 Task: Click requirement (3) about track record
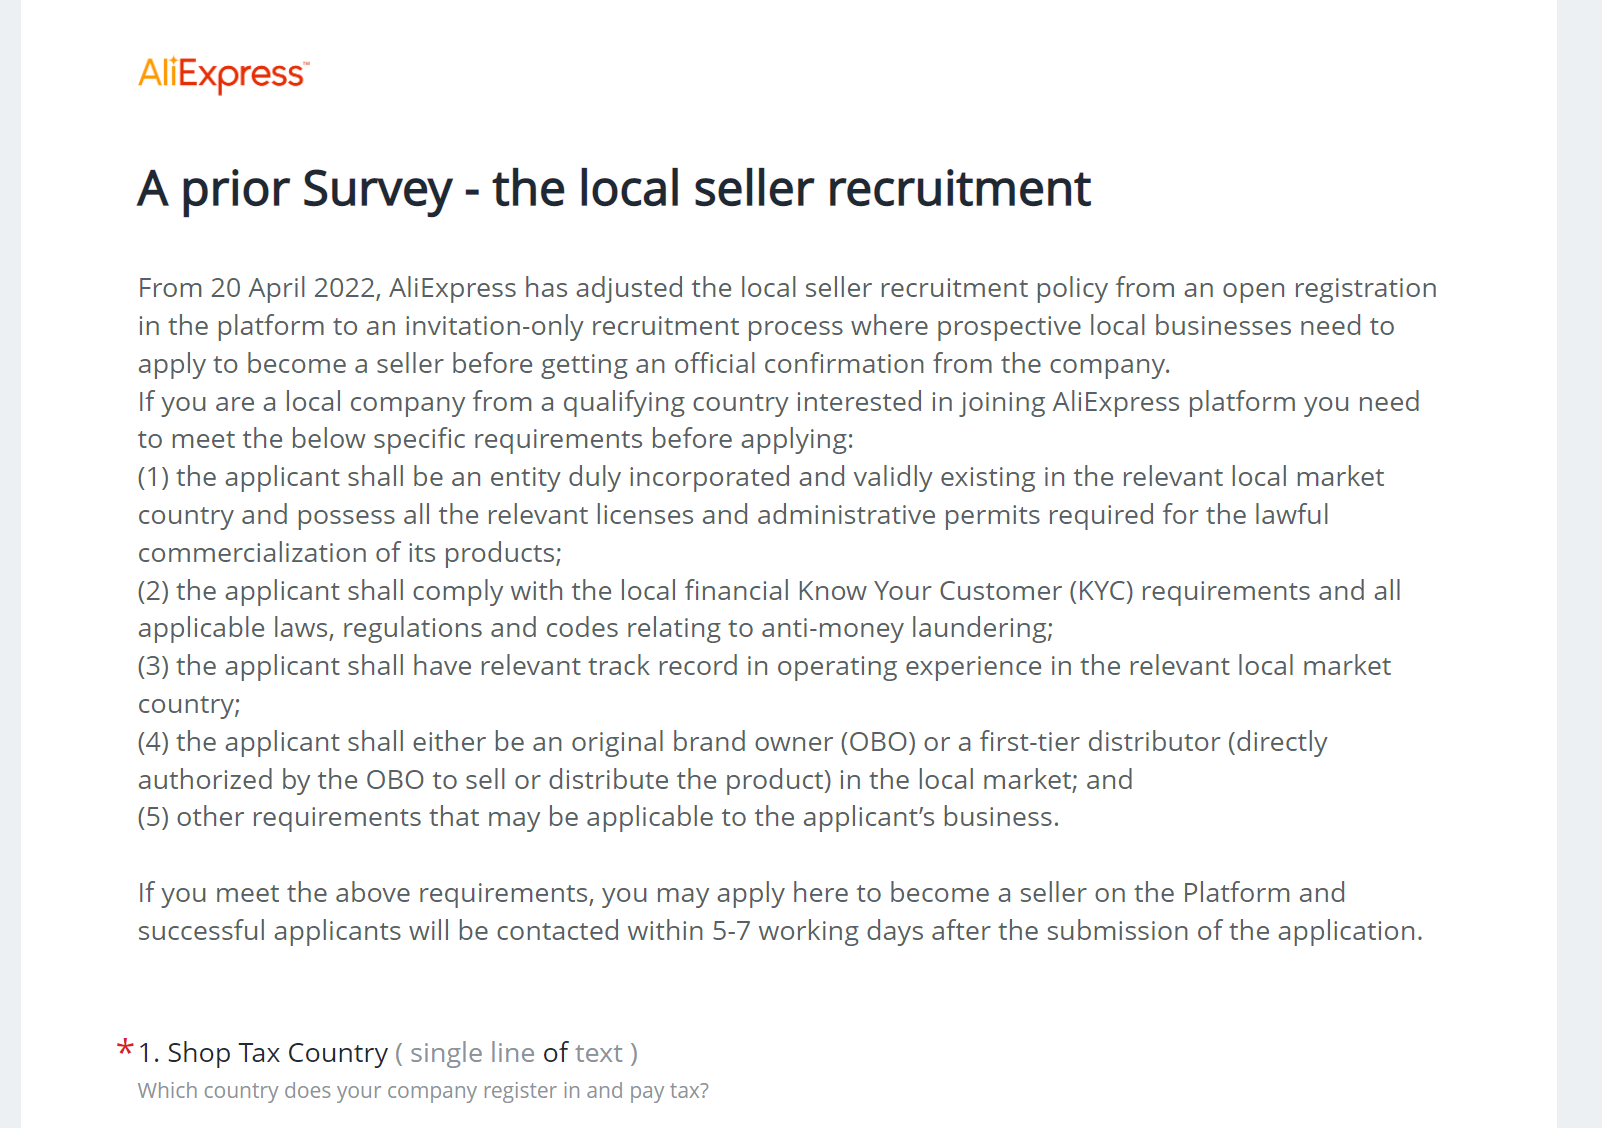(x=764, y=666)
